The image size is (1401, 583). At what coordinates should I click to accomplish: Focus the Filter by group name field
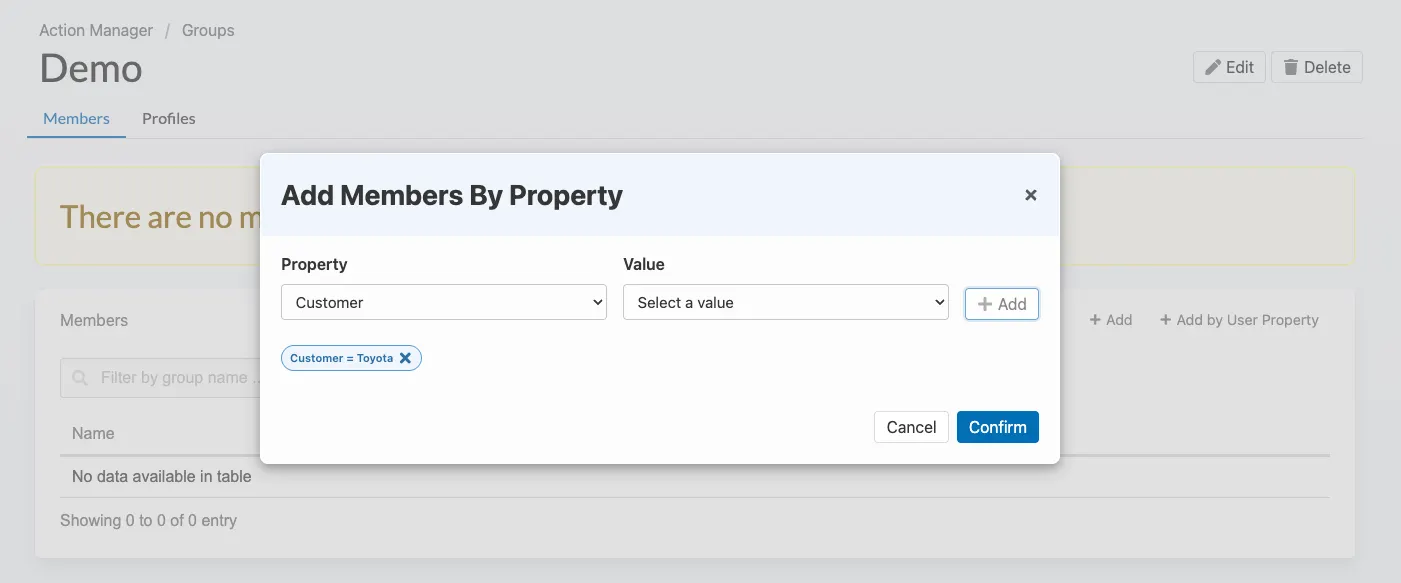point(175,378)
